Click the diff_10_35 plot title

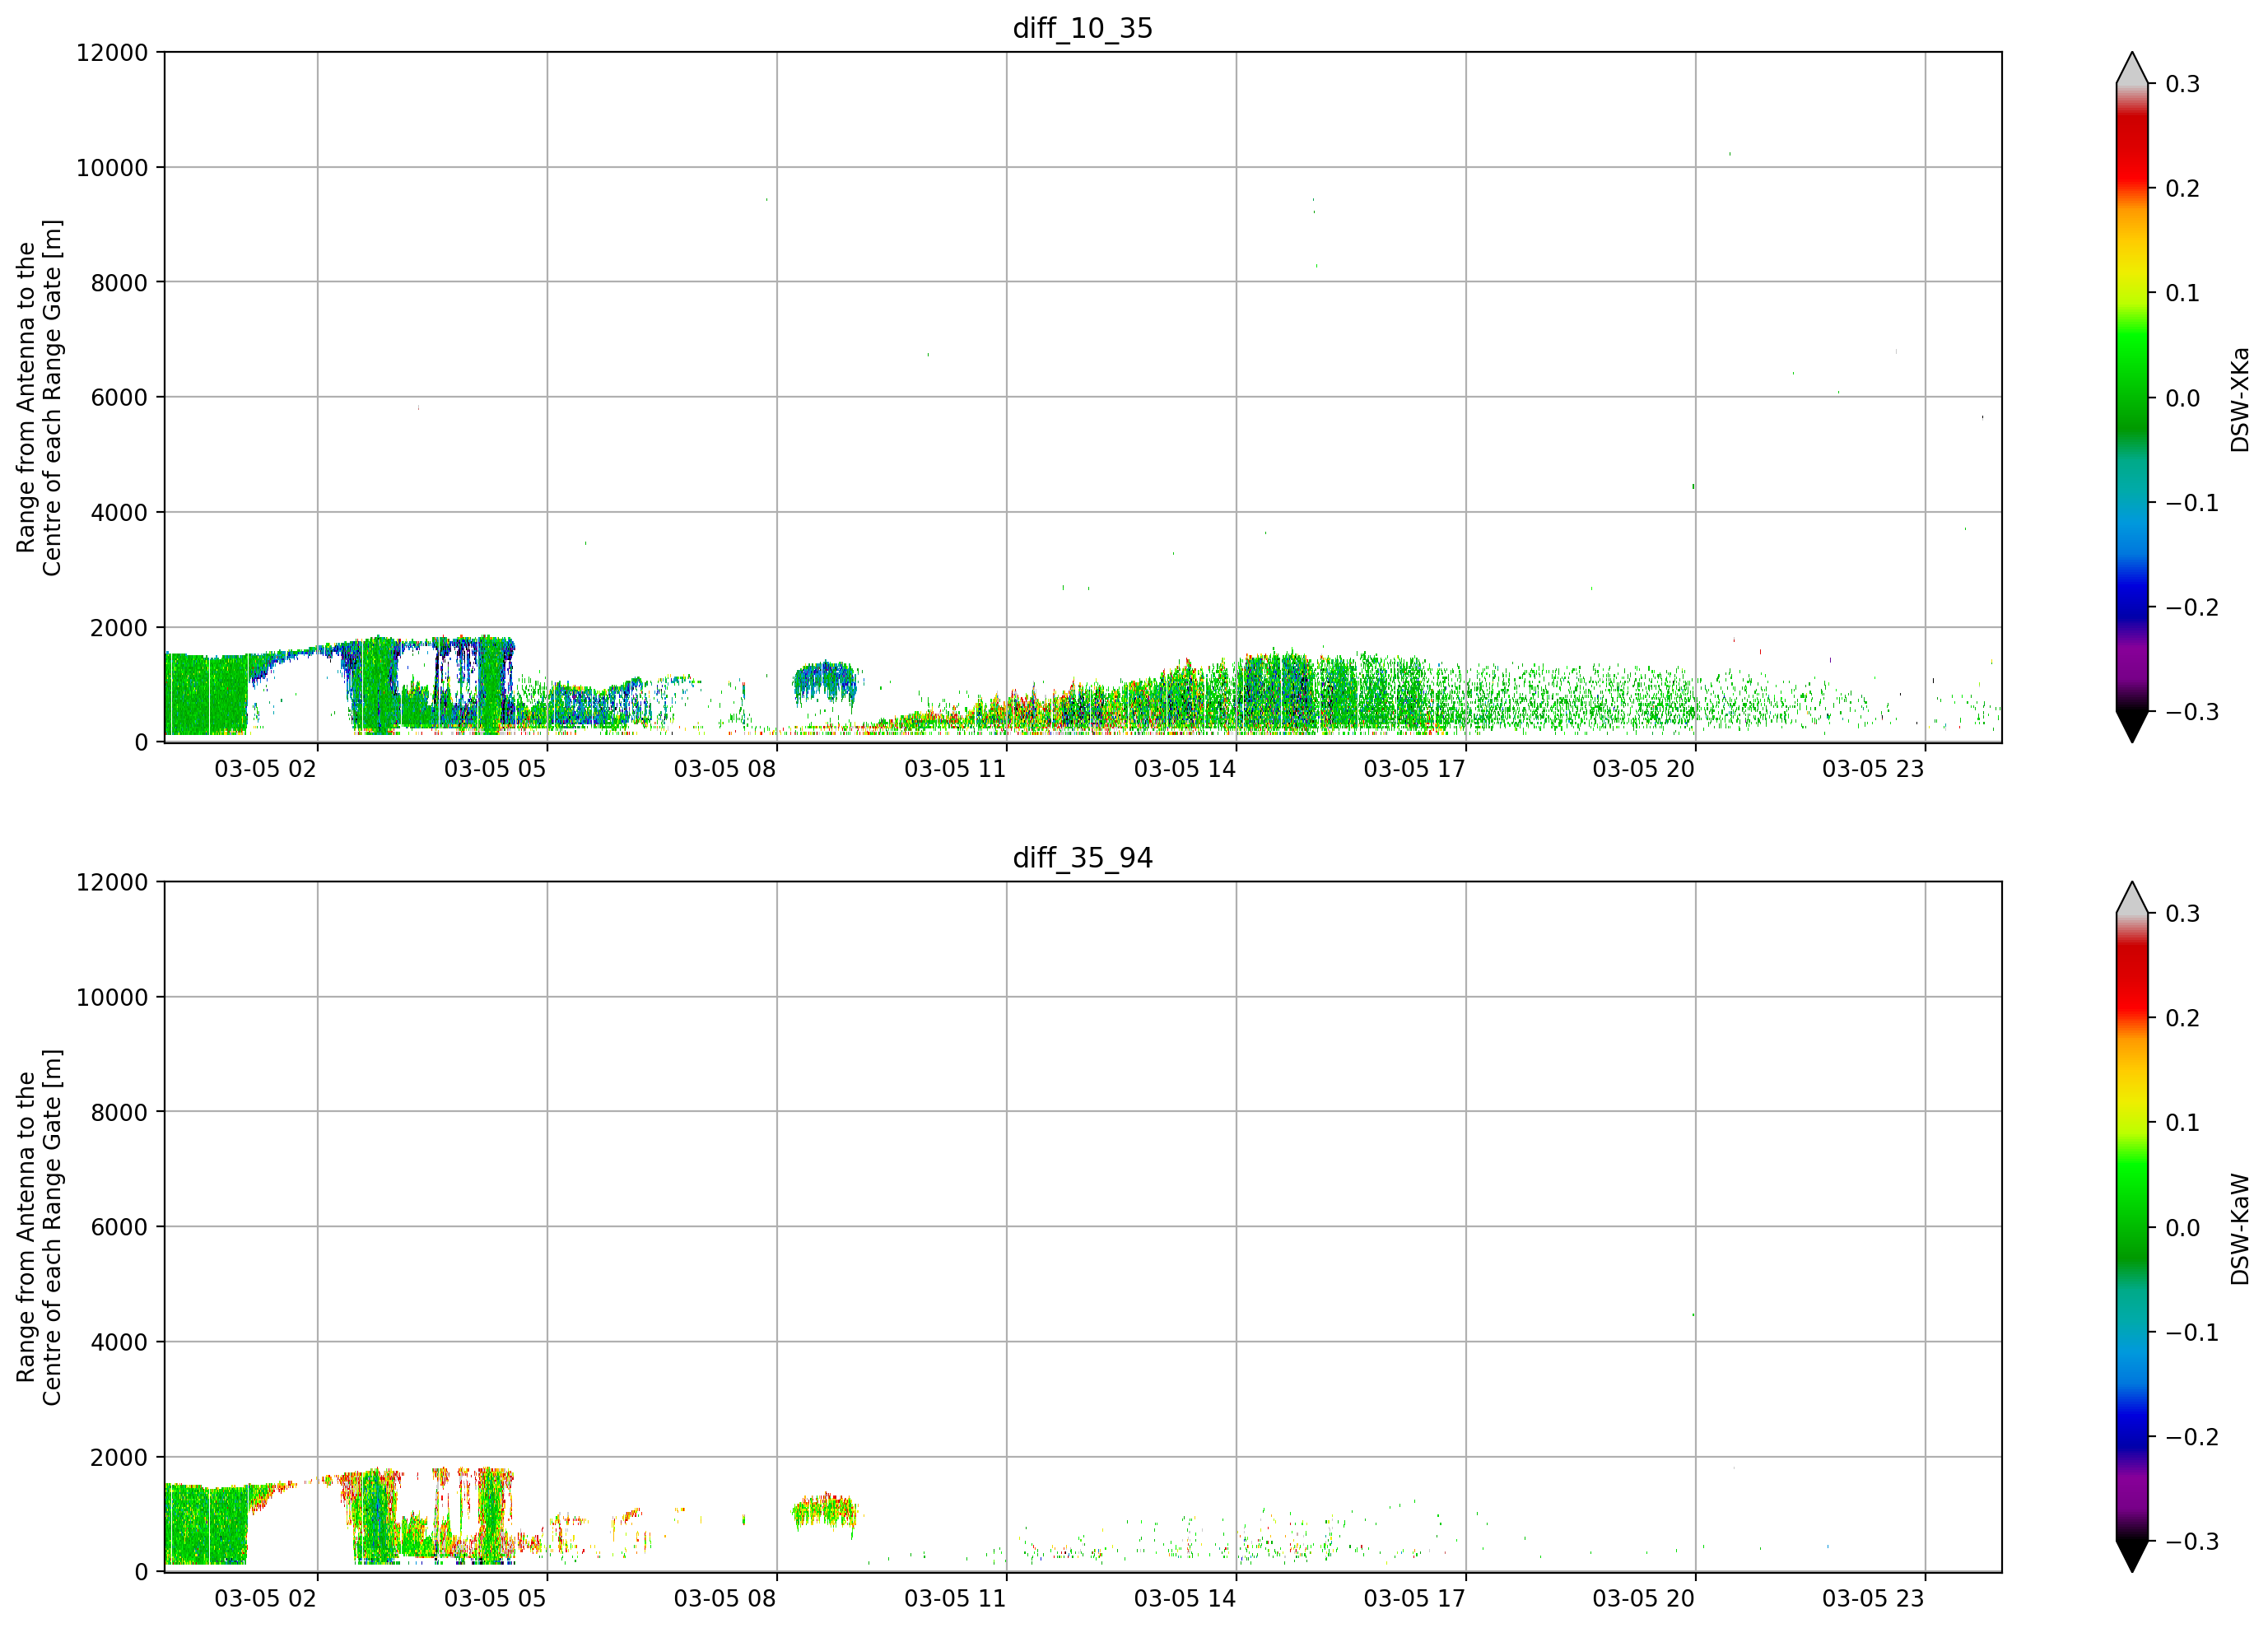pos(1082,28)
